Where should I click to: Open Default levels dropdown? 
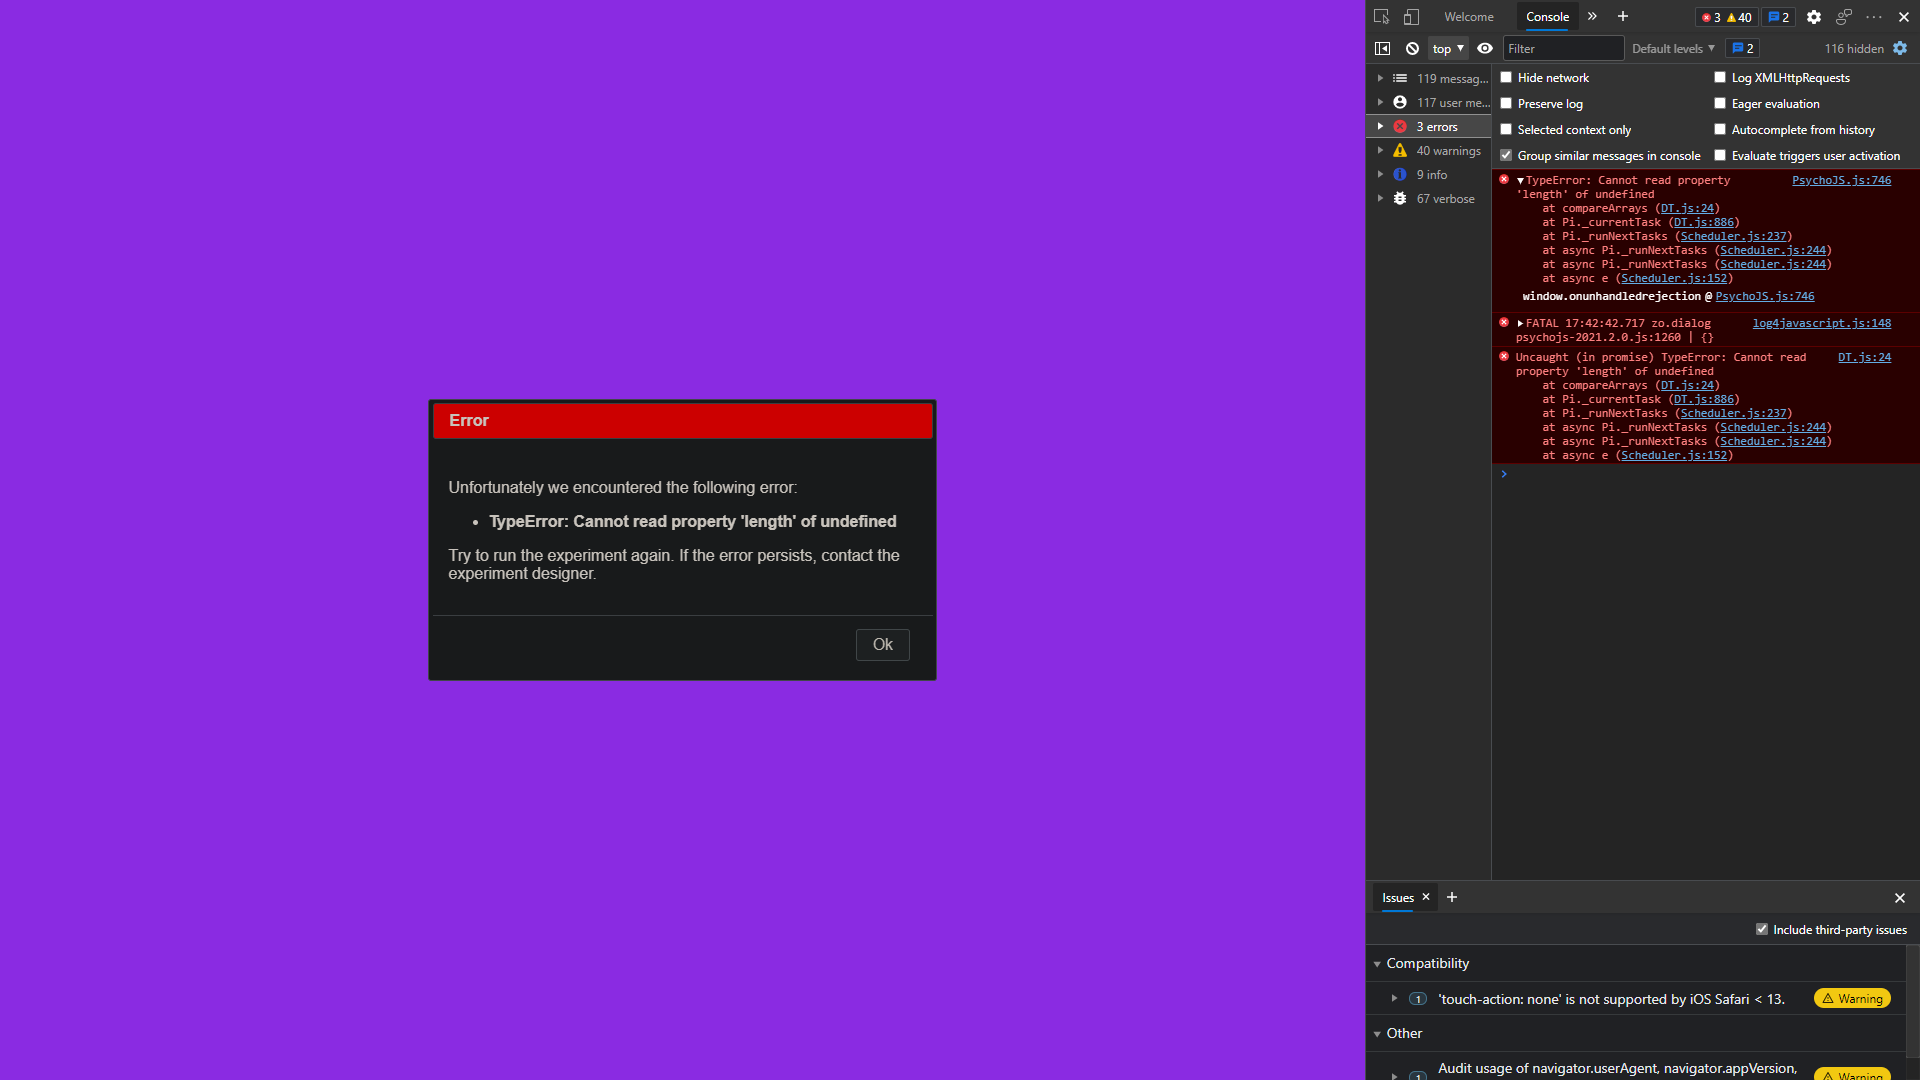click(1673, 48)
